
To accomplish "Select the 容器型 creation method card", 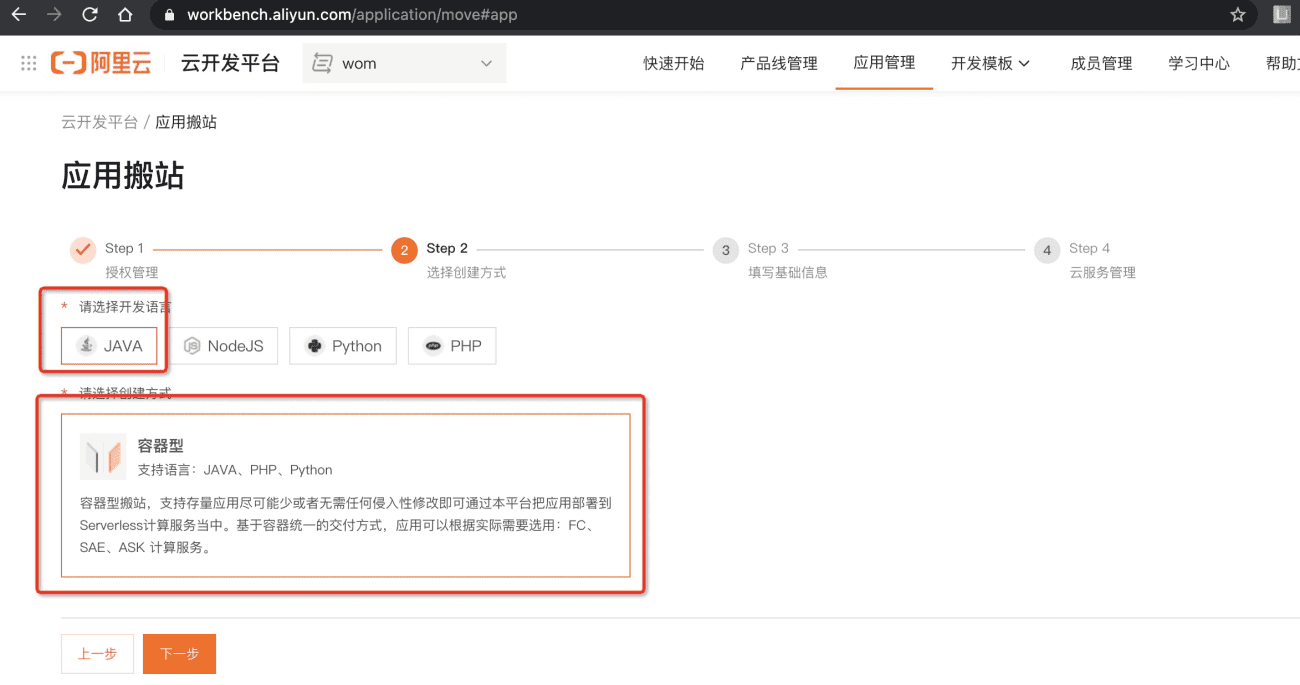I will pyautogui.click(x=346, y=495).
